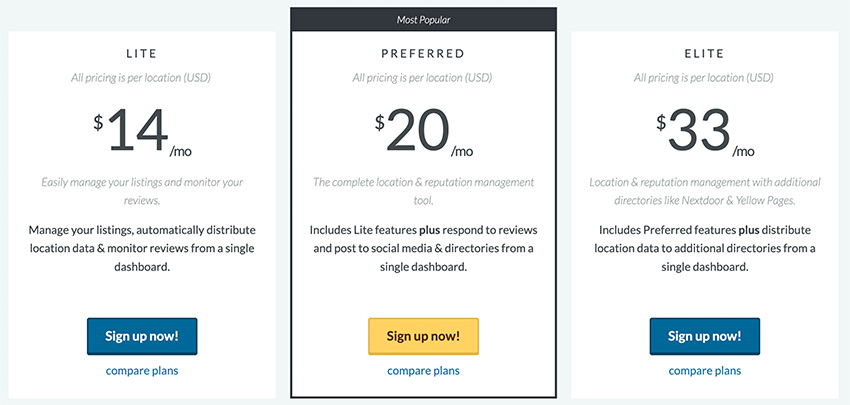
Task: Click the Includes Lite features description paragraph
Action: [x=423, y=248]
